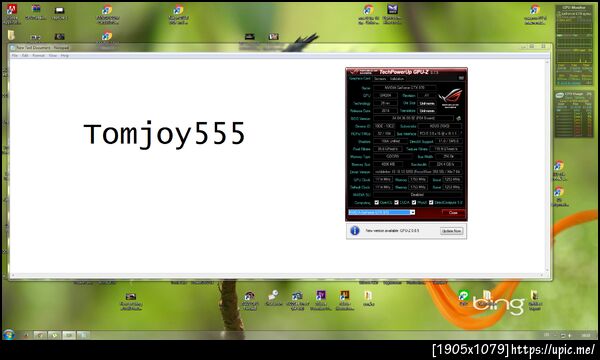Screen dimensions: 600x360
Task: Click the blue info icon in update notice
Action: [355, 231]
